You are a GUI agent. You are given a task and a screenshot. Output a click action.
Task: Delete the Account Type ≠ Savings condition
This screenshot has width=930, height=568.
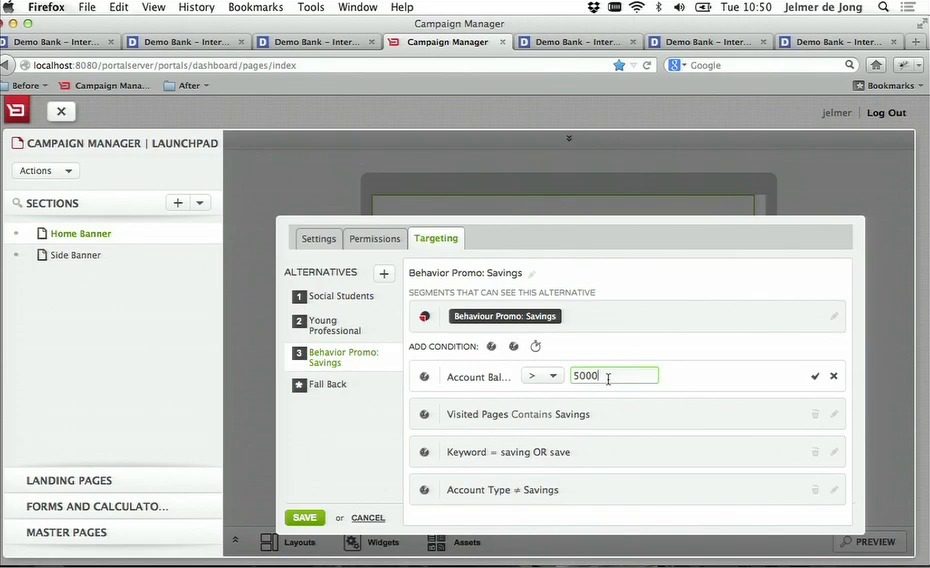815,490
